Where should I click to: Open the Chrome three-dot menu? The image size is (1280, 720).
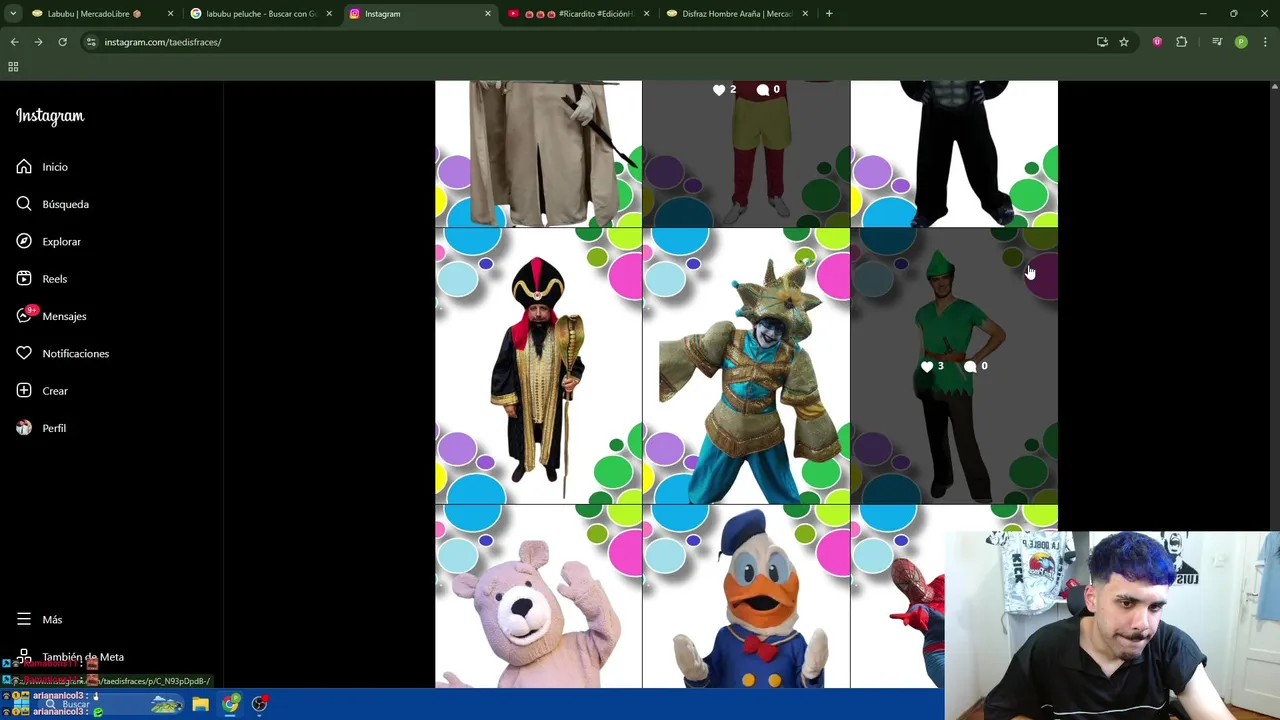(x=1266, y=42)
